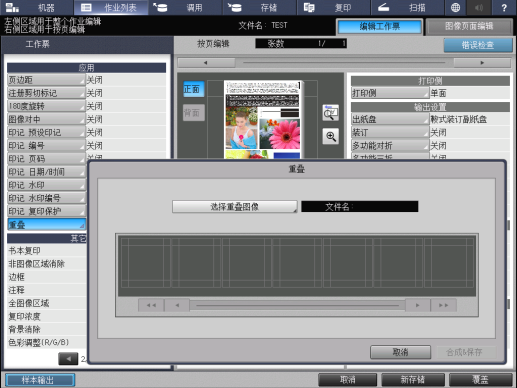Open 图像对中 setting
The height and width of the screenshot is (388, 517).
(46, 119)
